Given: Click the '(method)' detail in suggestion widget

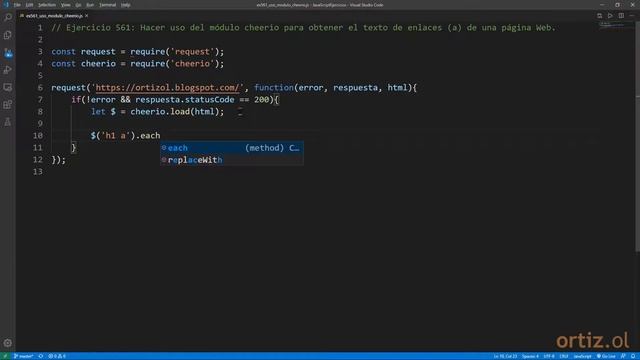Looking at the screenshot, I should pyautogui.click(x=264, y=148).
